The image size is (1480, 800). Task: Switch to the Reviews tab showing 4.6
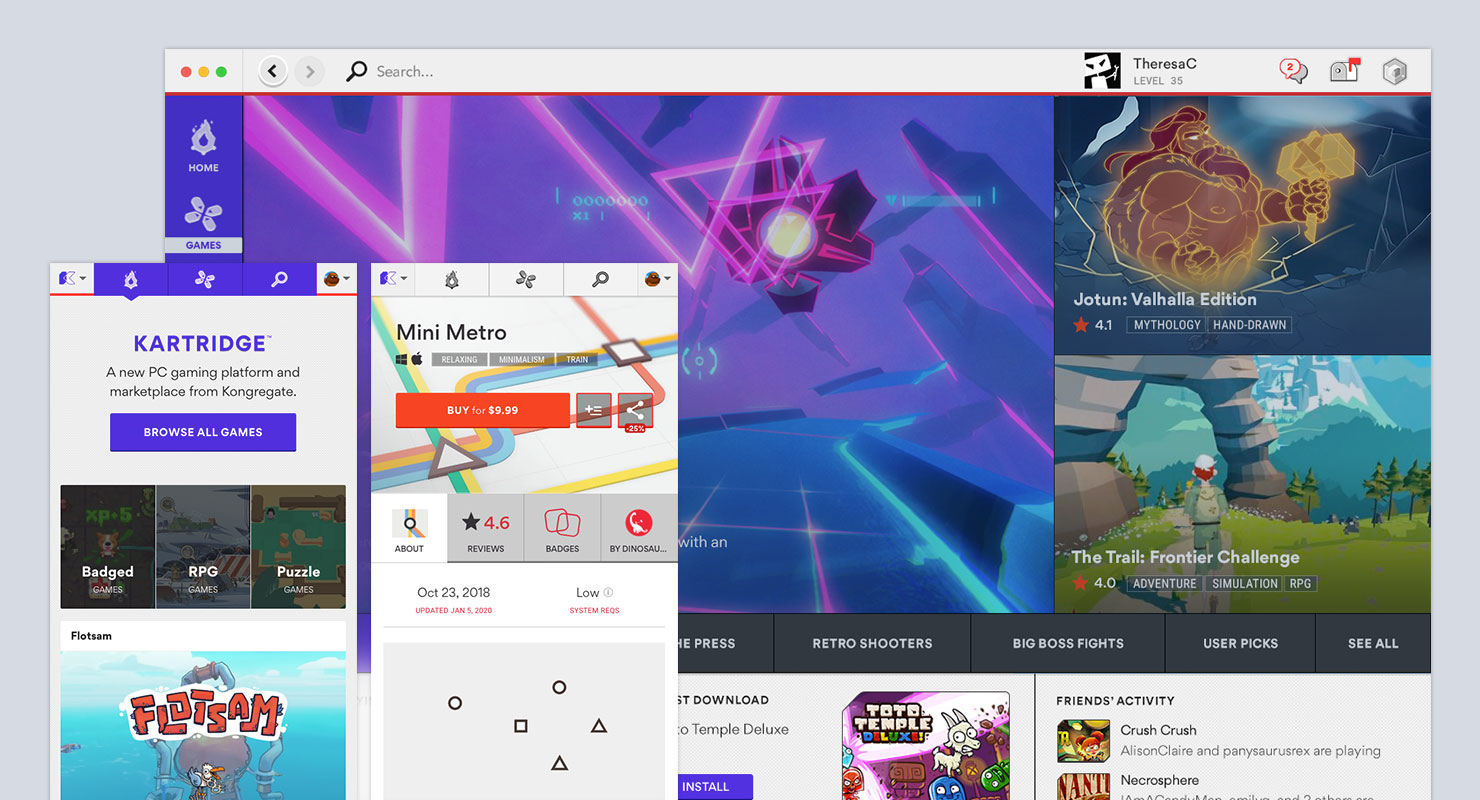pyautogui.click(x=485, y=528)
